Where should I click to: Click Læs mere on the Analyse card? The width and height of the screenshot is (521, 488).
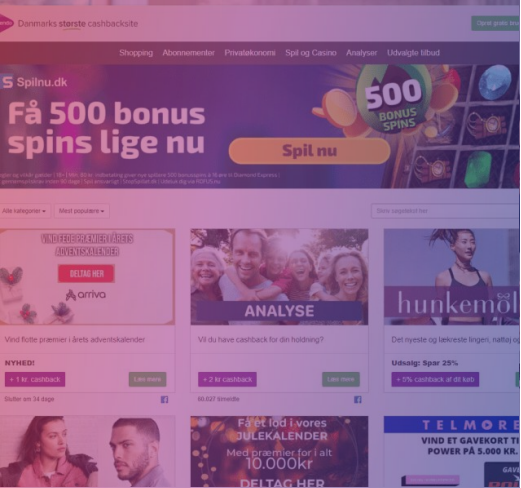click(x=341, y=379)
